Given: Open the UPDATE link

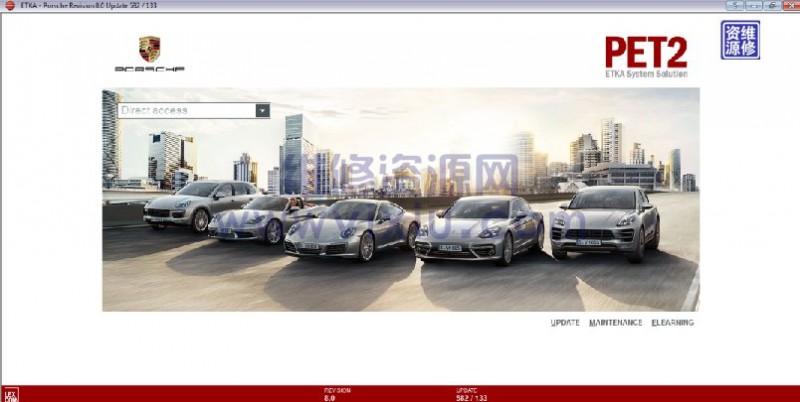Looking at the screenshot, I should pyautogui.click(x=565, y=322).
